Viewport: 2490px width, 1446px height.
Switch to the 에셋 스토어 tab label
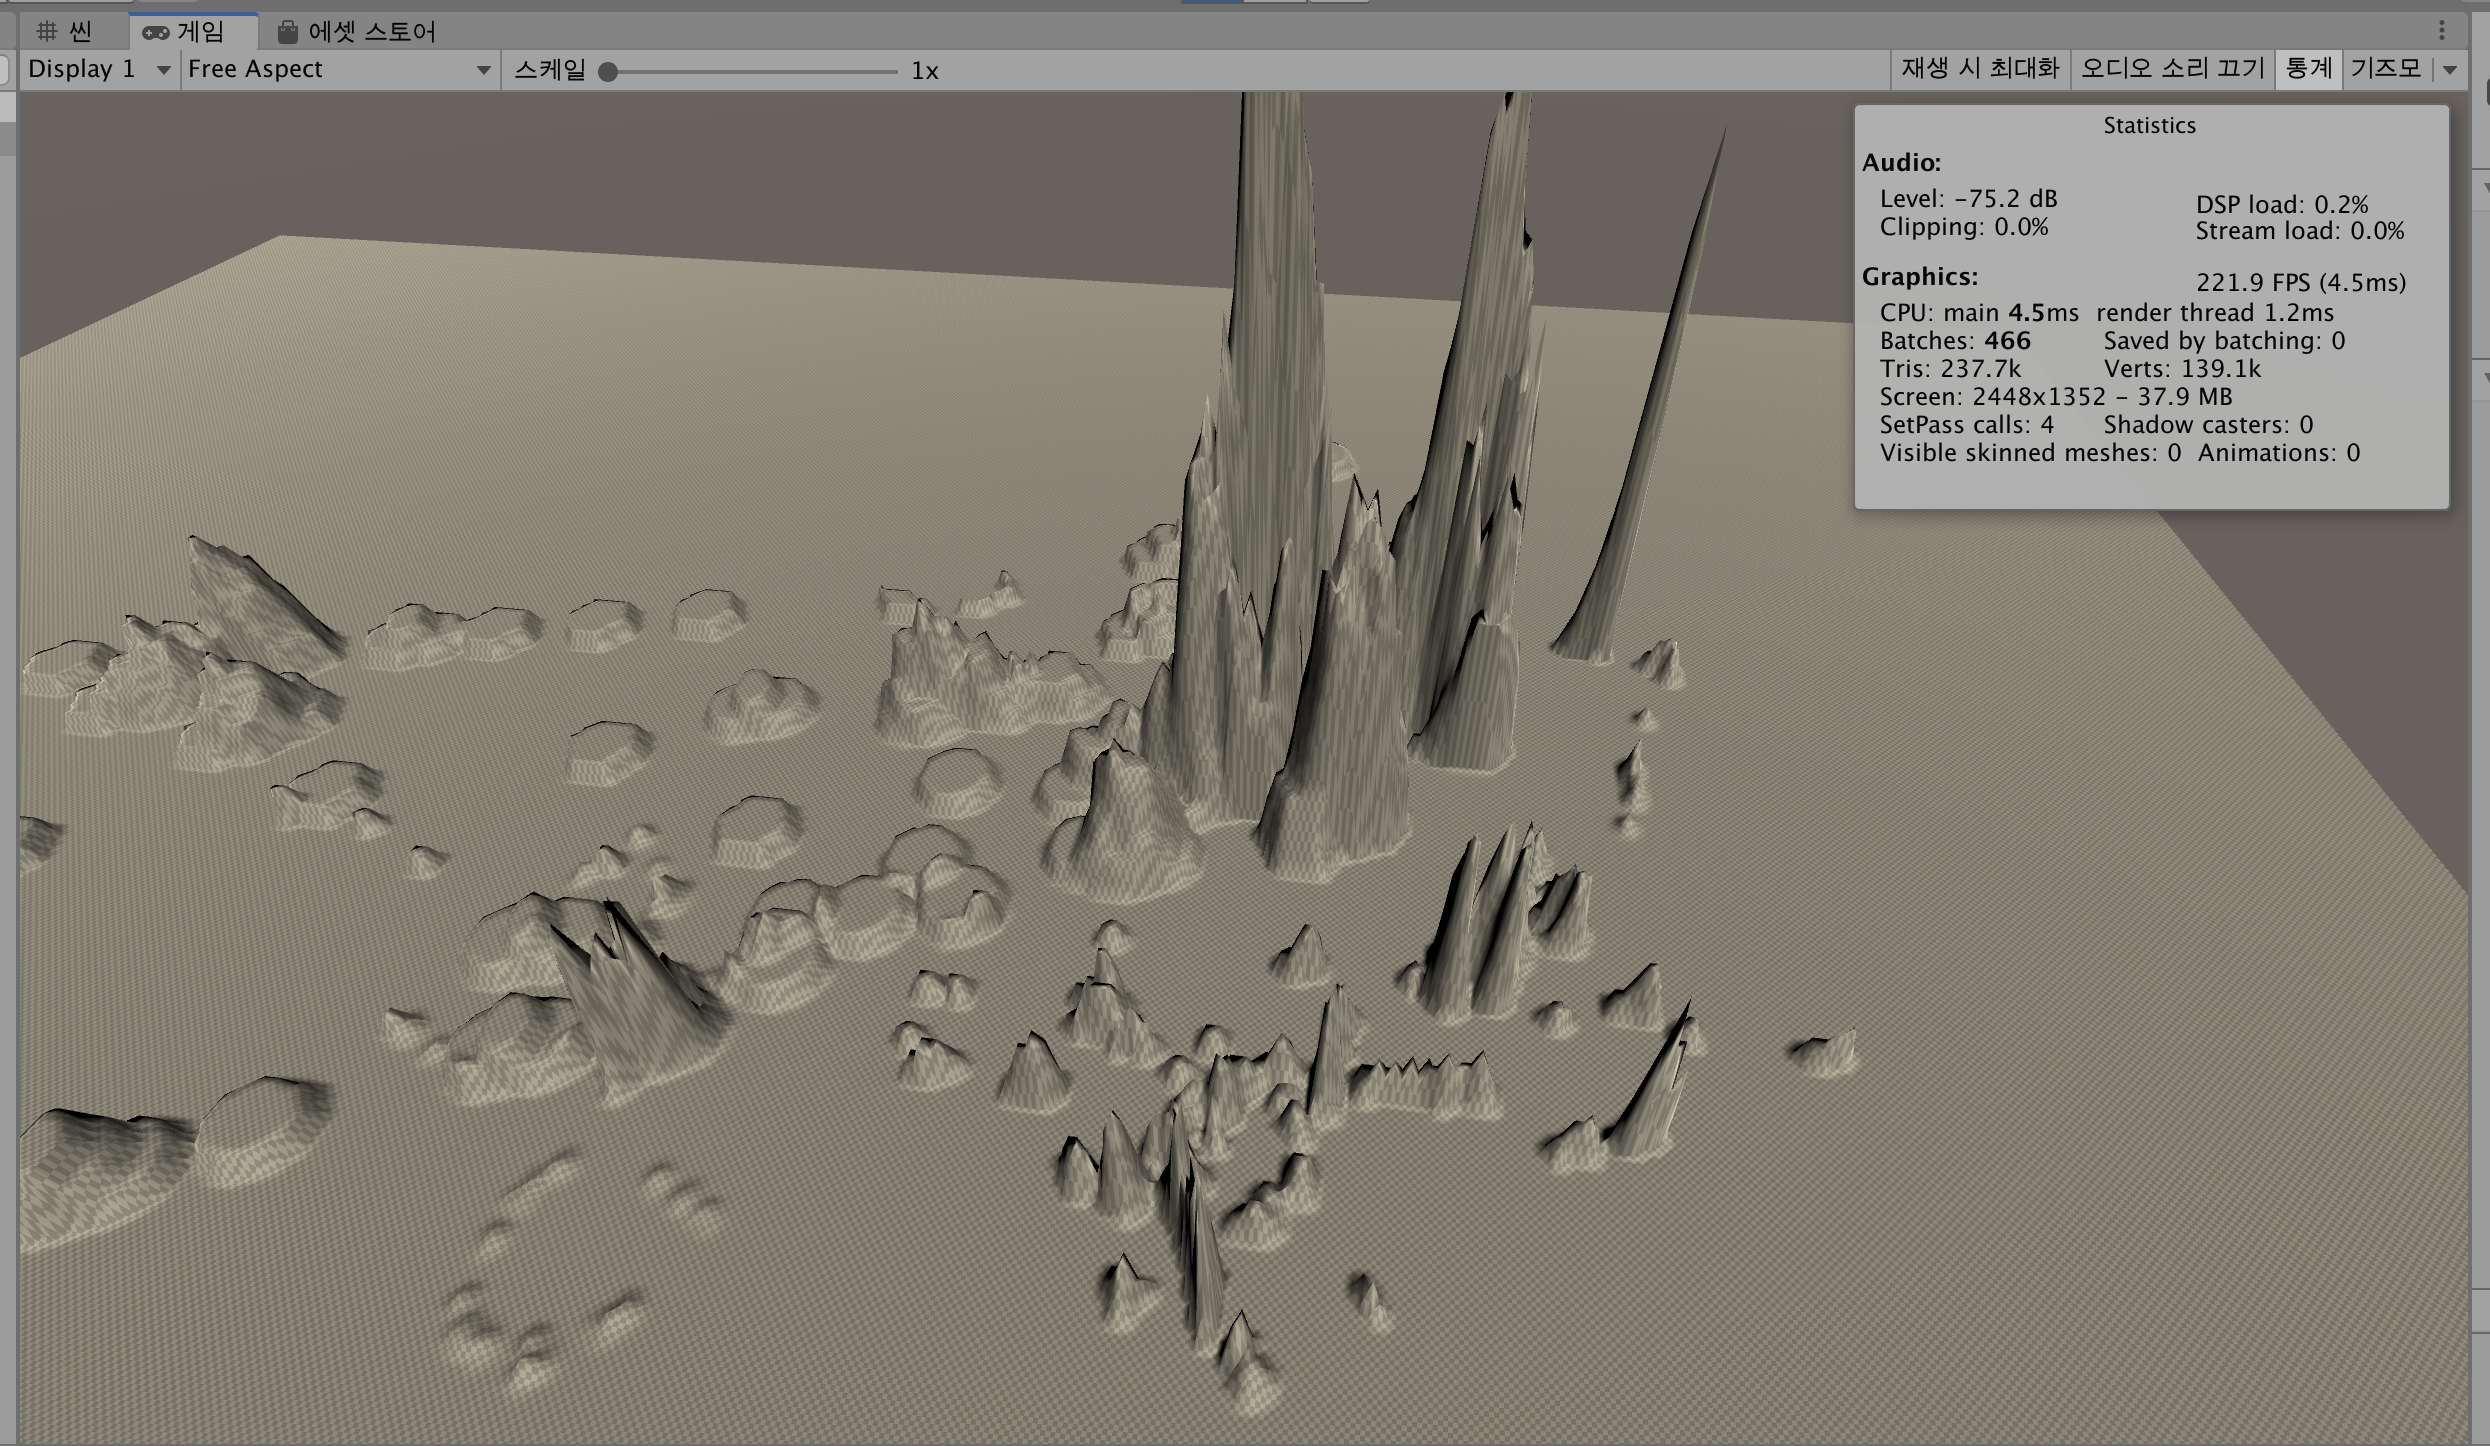pos(371,32)
